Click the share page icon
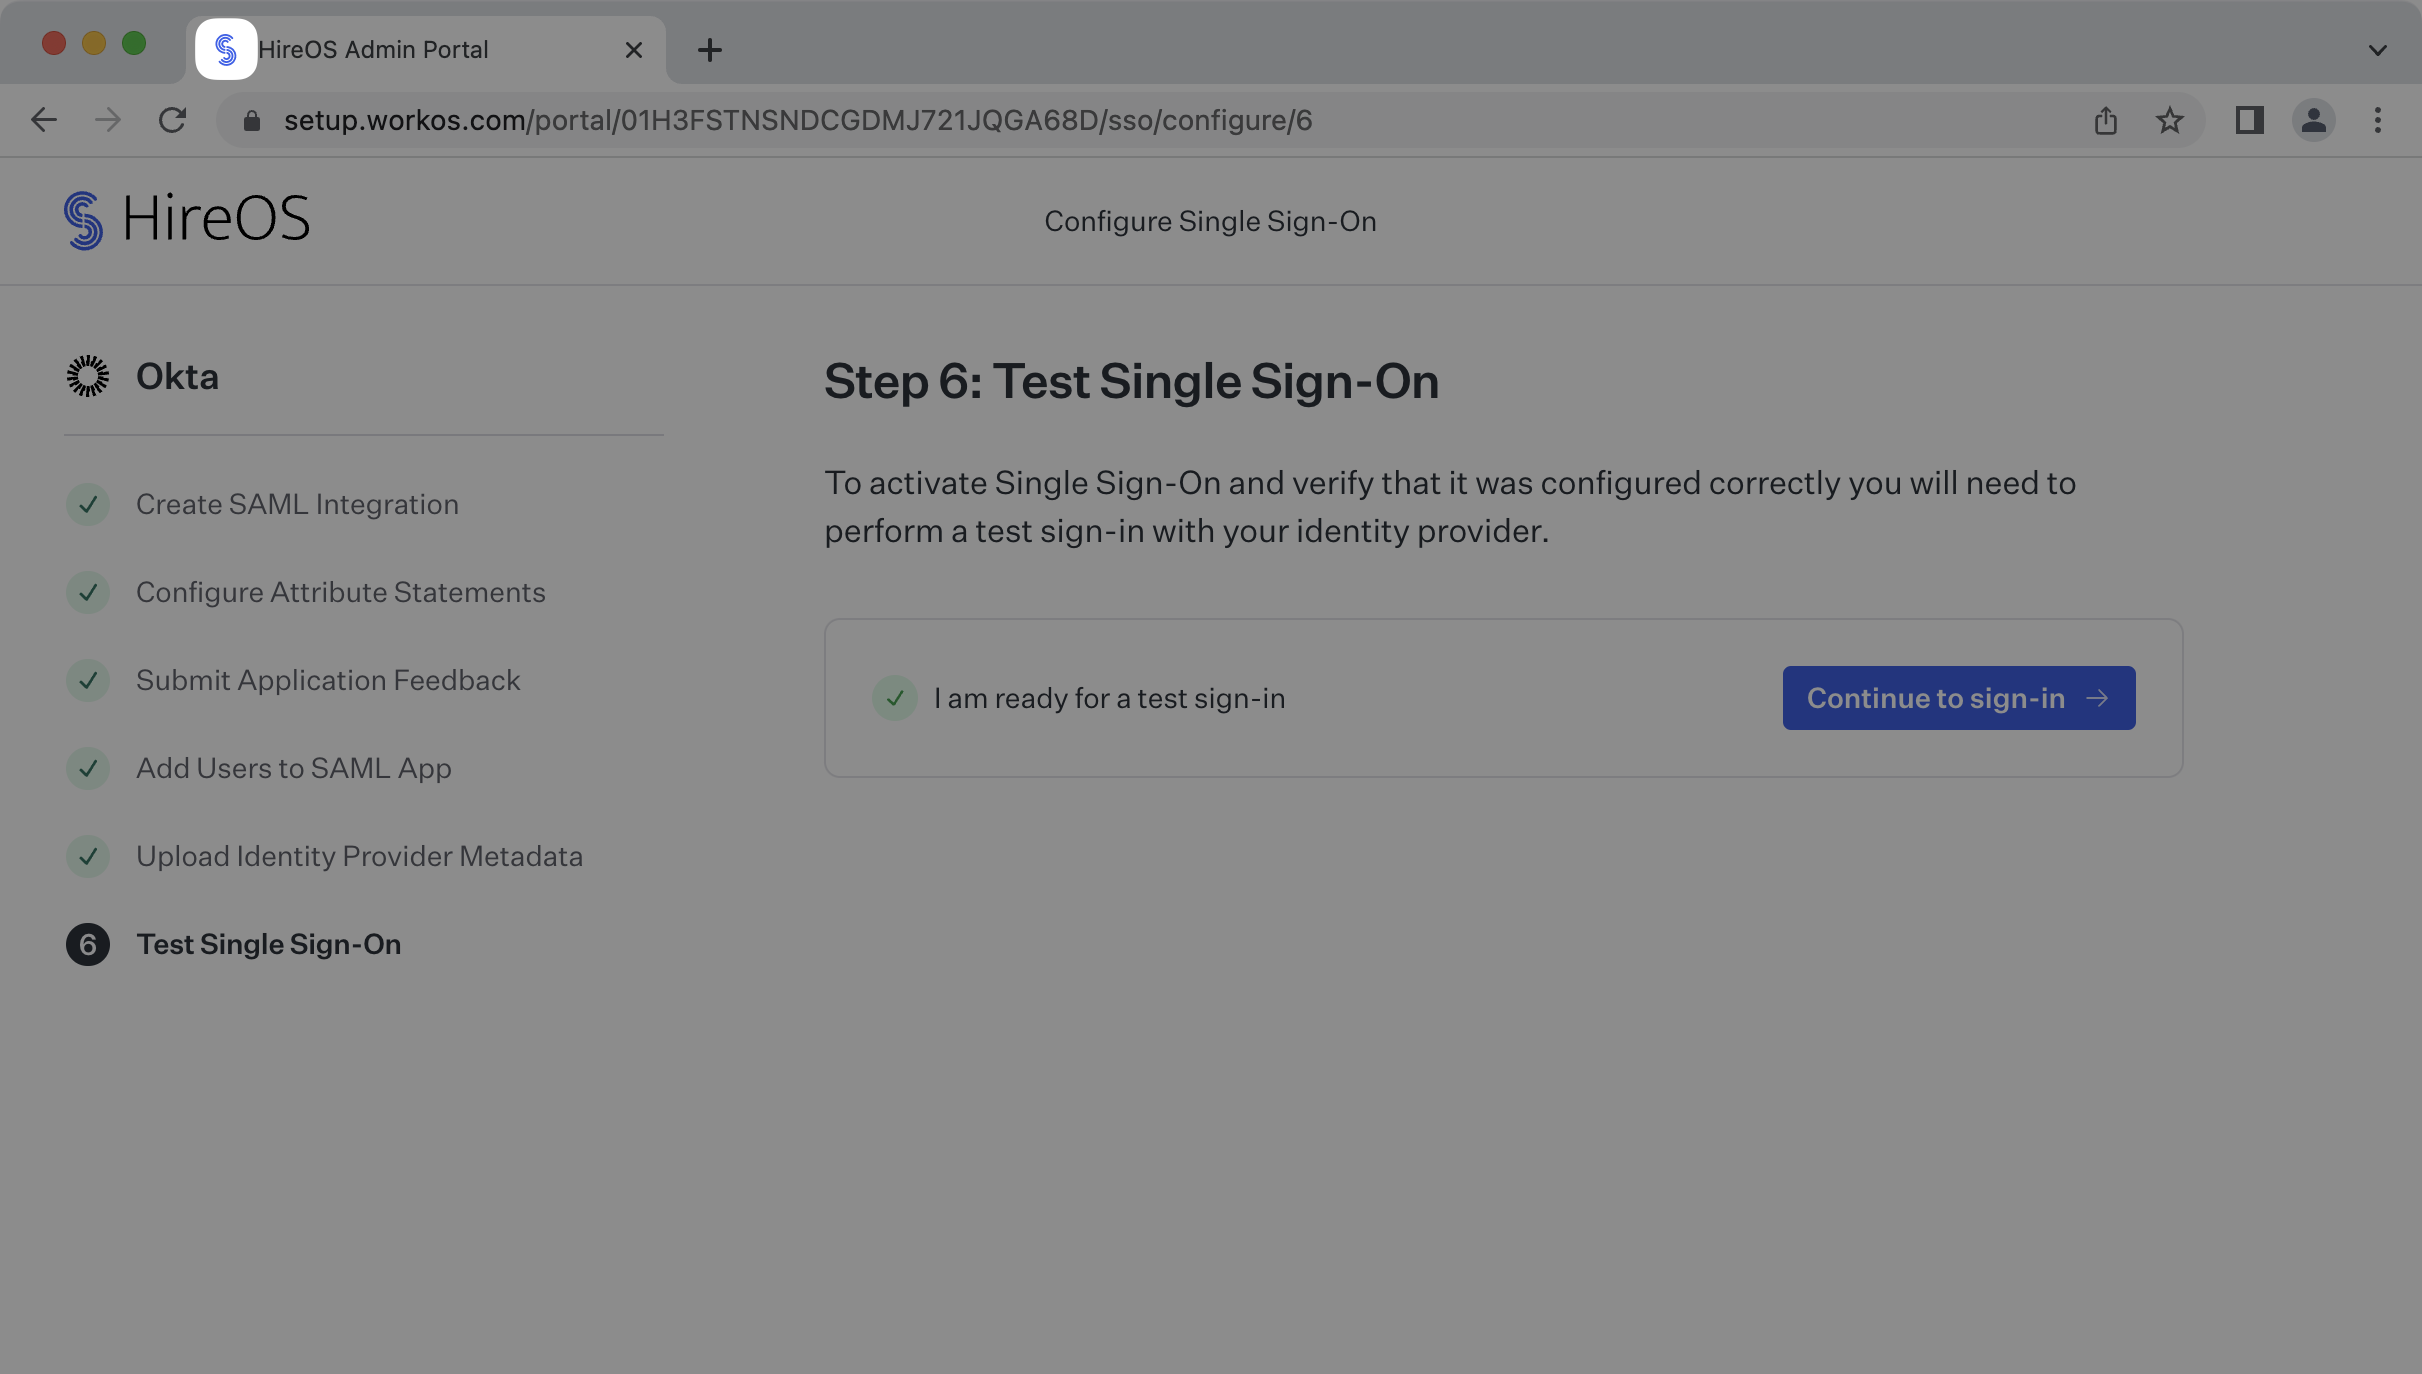This screenshot has height=1374, width=2422. coord(2105,120)
